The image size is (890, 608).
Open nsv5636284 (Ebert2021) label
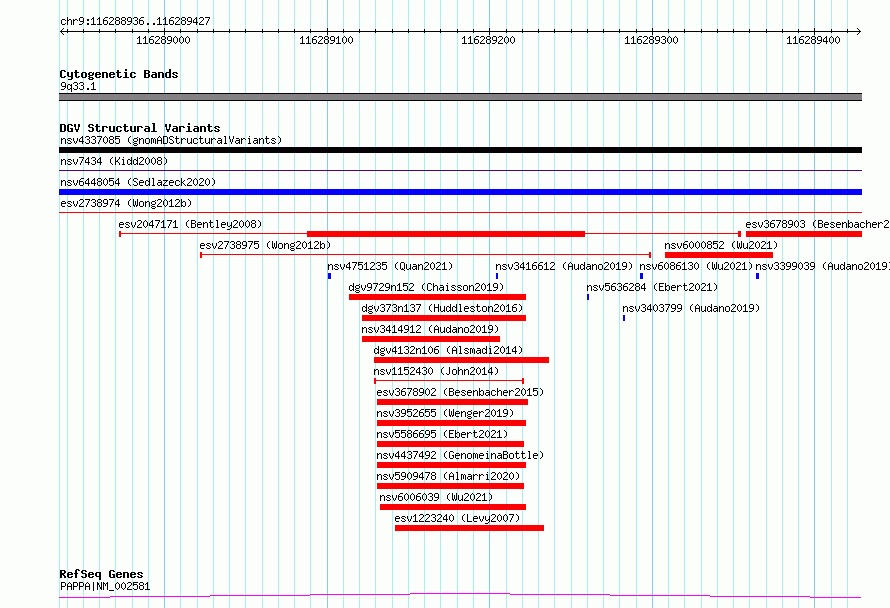[652, 287]
